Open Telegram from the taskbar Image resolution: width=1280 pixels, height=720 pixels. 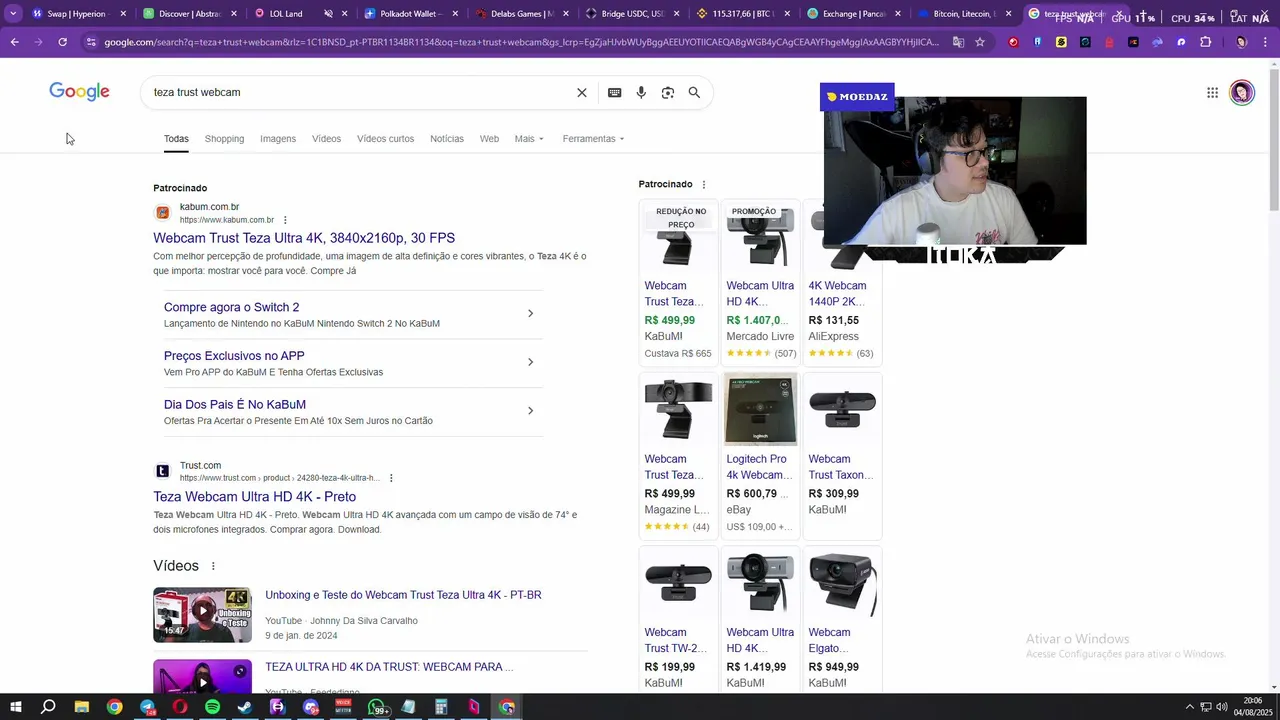pyautogui.click(x=148, y=707)
